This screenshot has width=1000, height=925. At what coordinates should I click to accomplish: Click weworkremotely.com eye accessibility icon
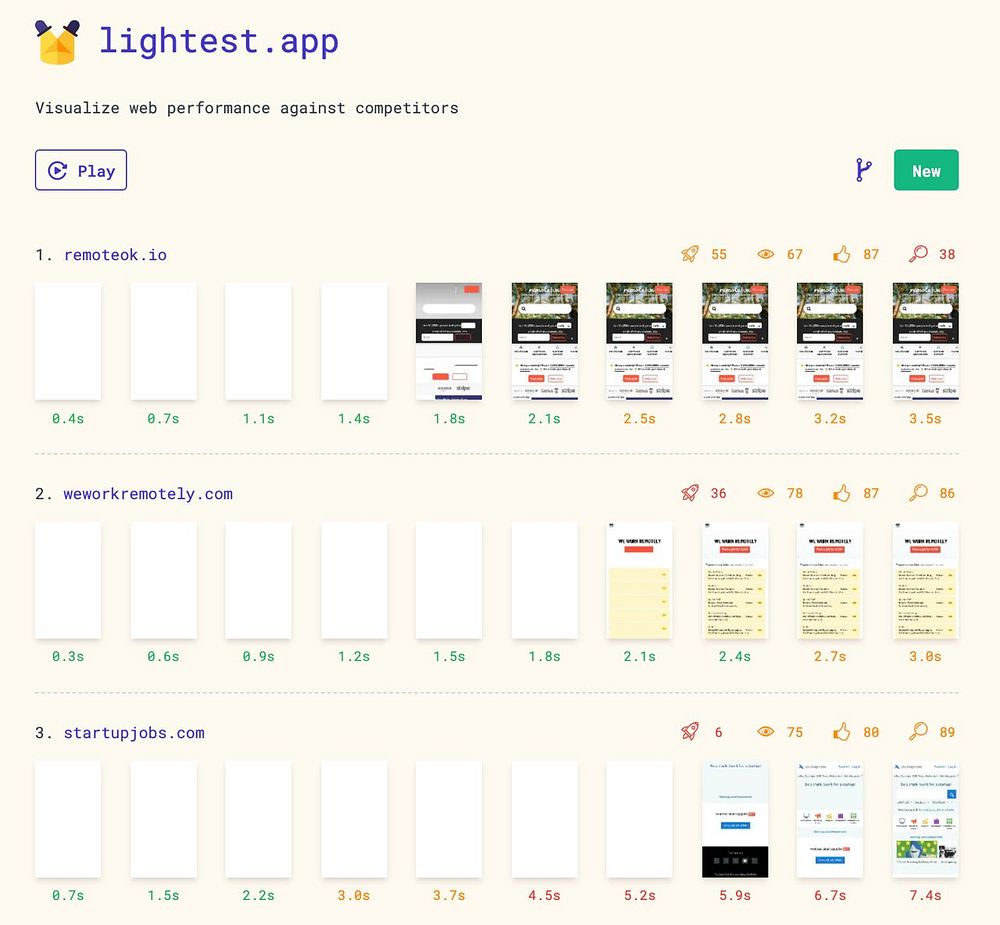click(x=766, y=493)
